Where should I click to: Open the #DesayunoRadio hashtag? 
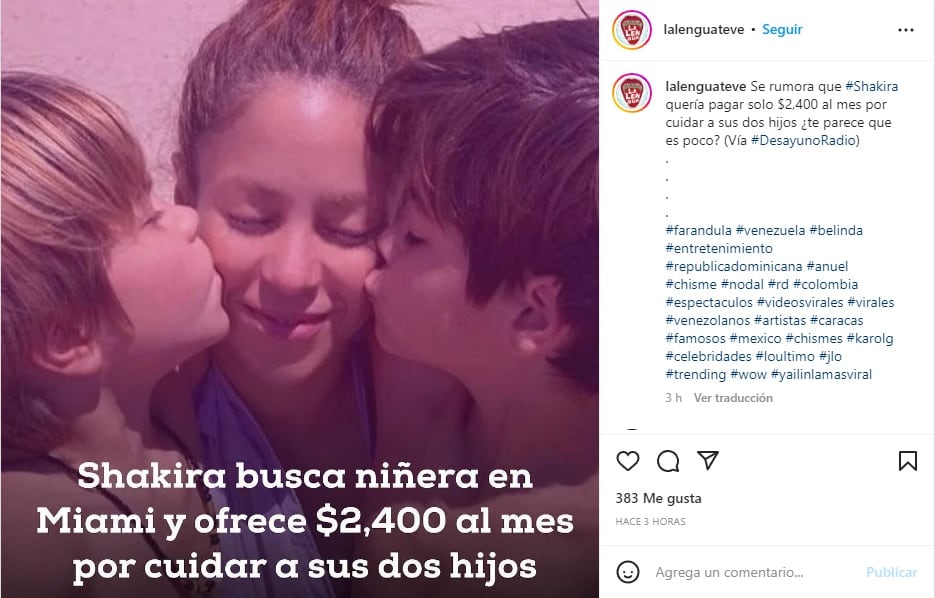[x=803, y=141]
